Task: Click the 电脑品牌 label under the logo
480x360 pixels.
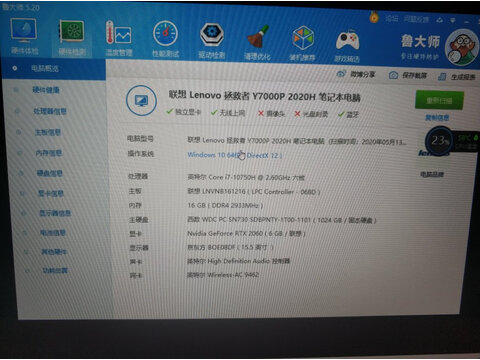Action: point(432,174)
